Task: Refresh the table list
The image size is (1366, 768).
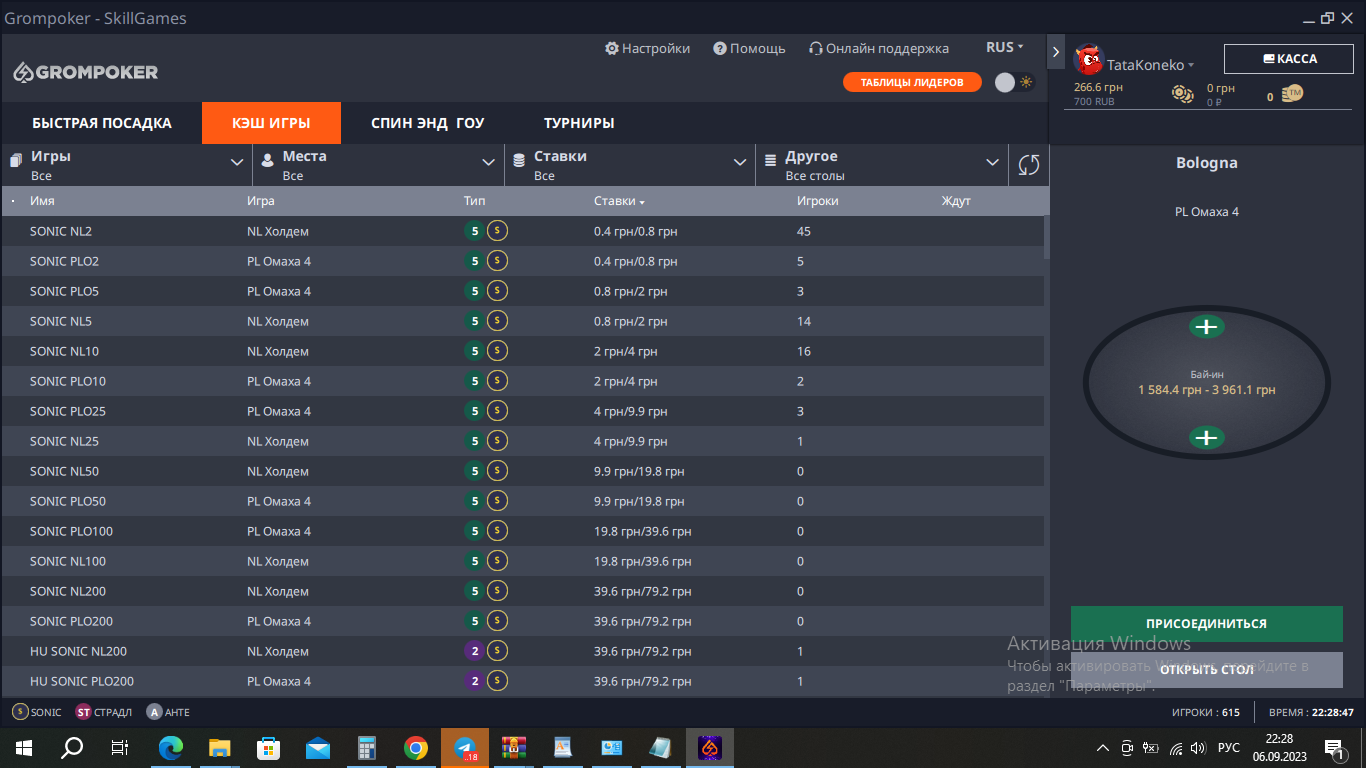Action: (x=1029, y=165)
